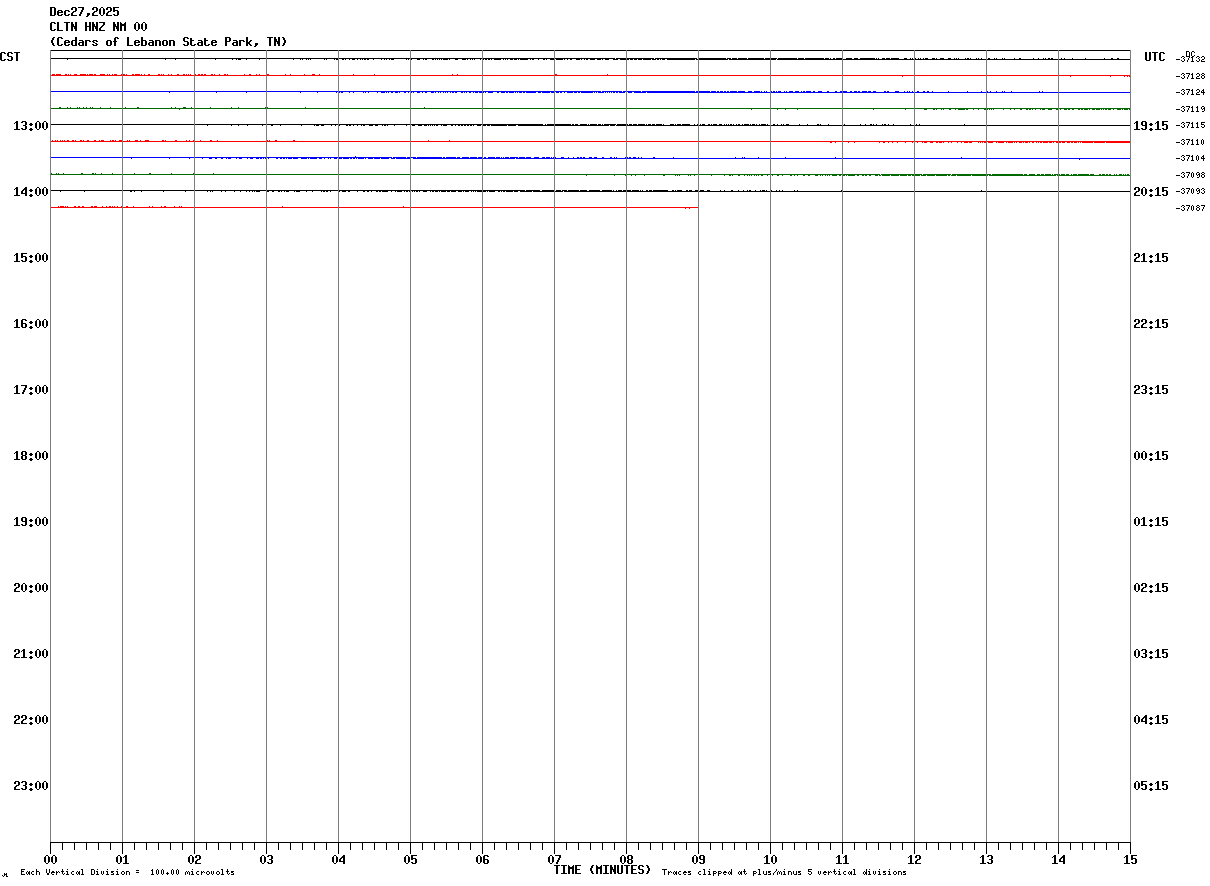This screenshot has height=886, width=1210.
Task: Click the 23:15 UTC time label
Action: pos(1150,390)
